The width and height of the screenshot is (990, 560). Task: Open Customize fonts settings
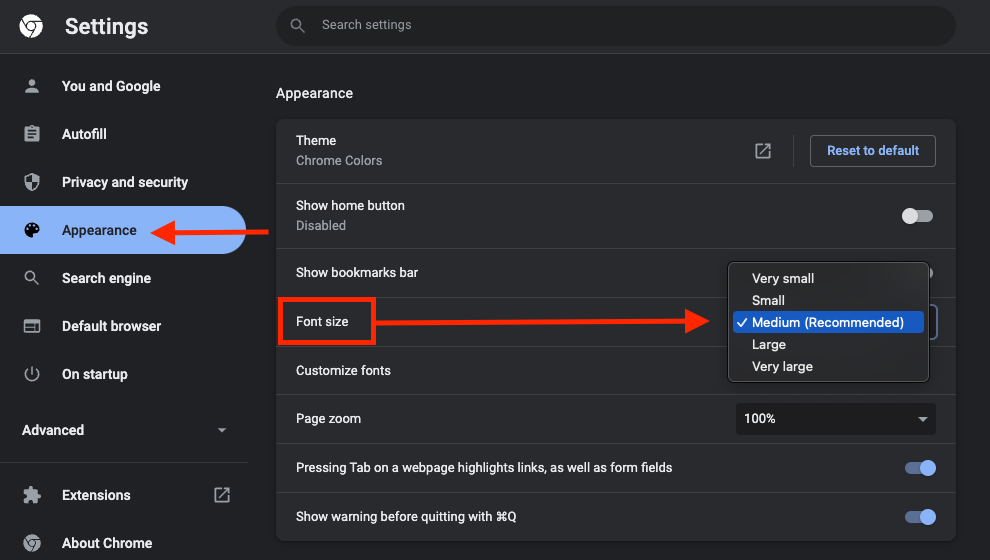coord(343,370)
